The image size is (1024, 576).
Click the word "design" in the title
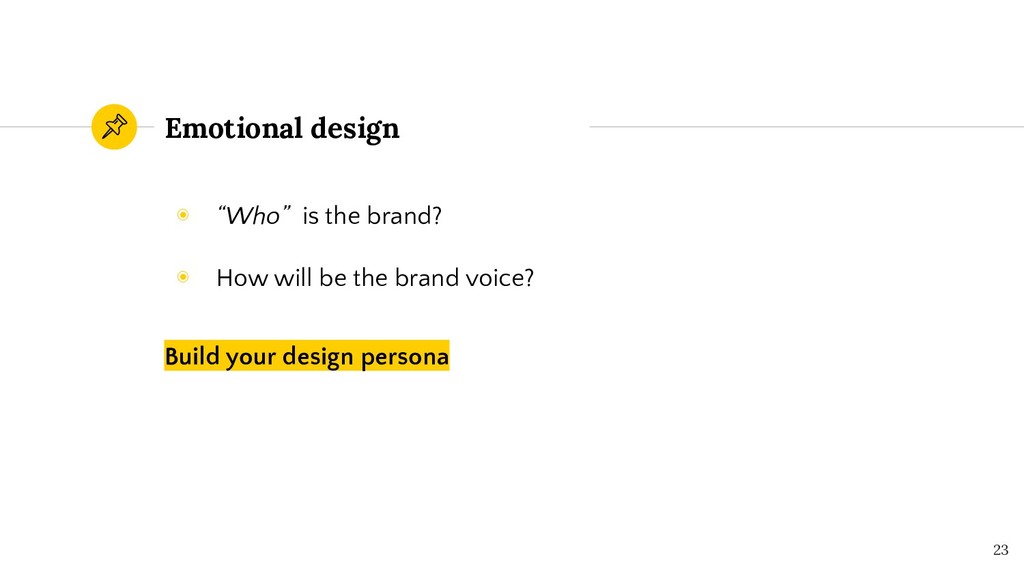(355, 129)
